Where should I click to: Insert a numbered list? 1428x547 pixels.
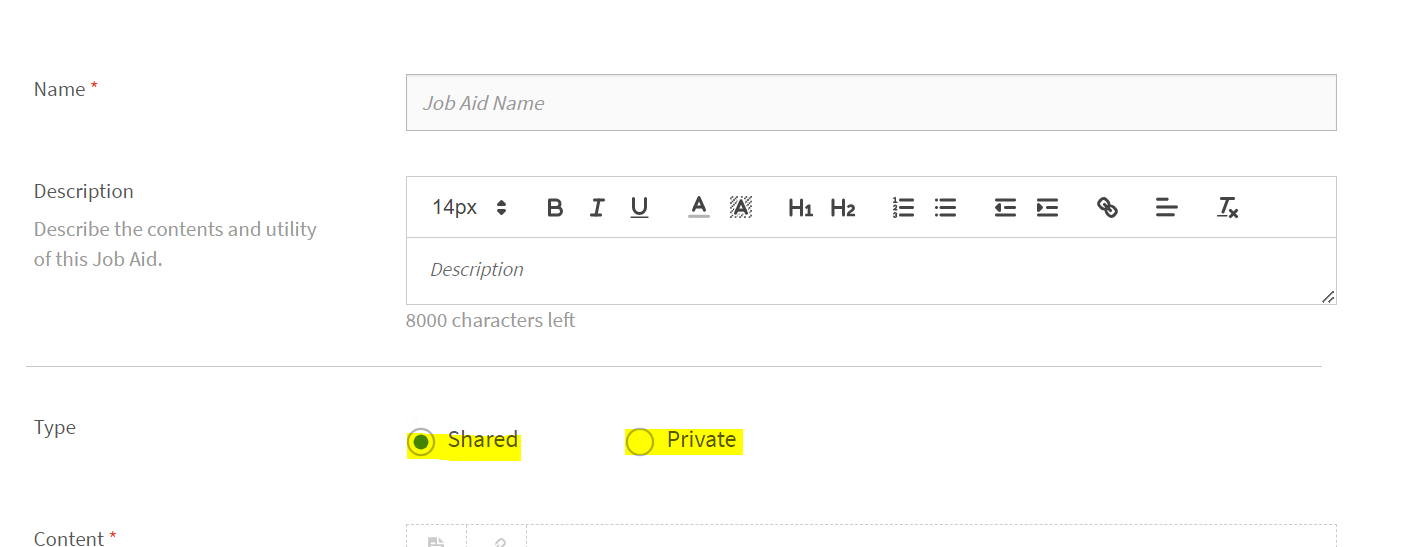pyautogui.click(x=904, y=208)
